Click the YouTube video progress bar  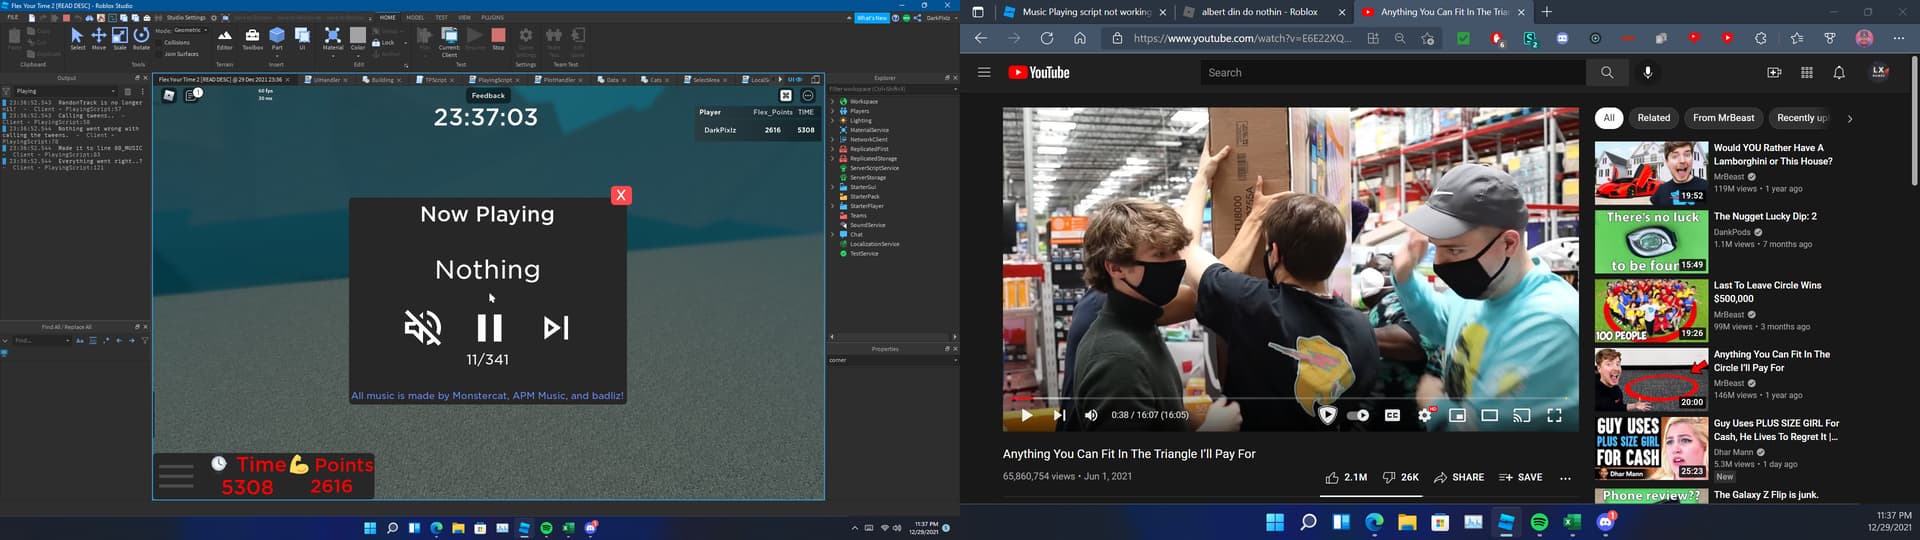1290,397
